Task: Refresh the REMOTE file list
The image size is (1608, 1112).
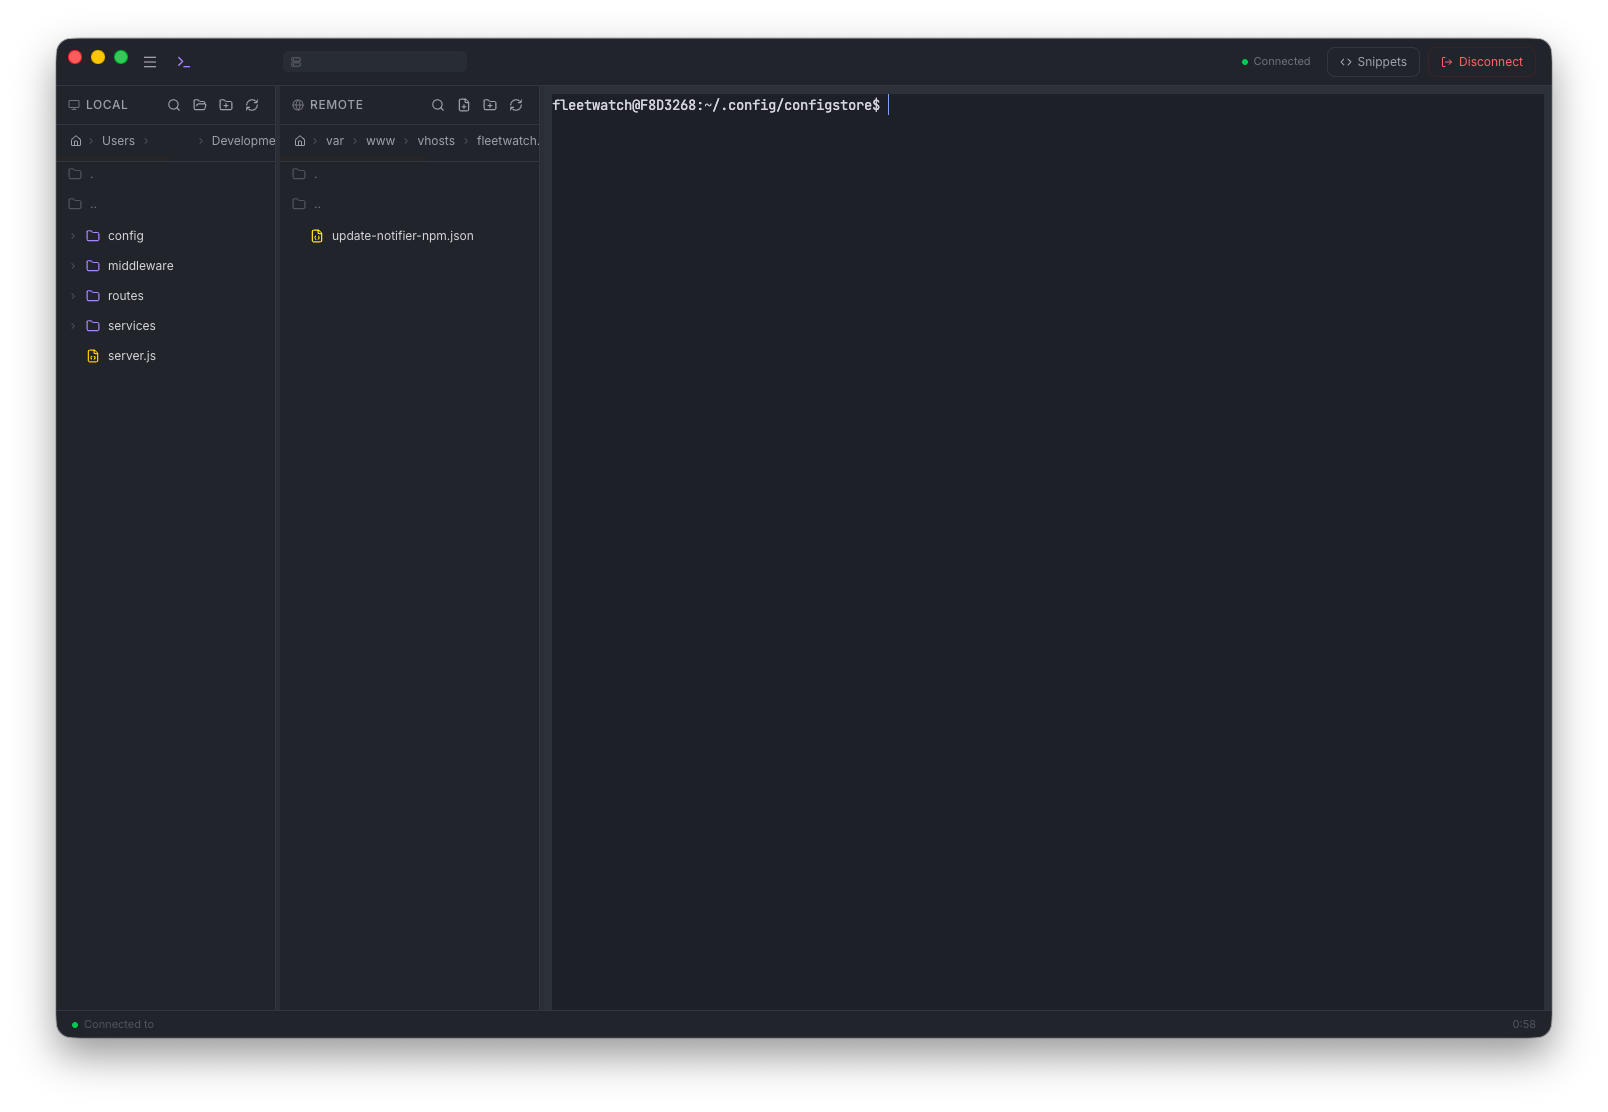Action: 516,105
